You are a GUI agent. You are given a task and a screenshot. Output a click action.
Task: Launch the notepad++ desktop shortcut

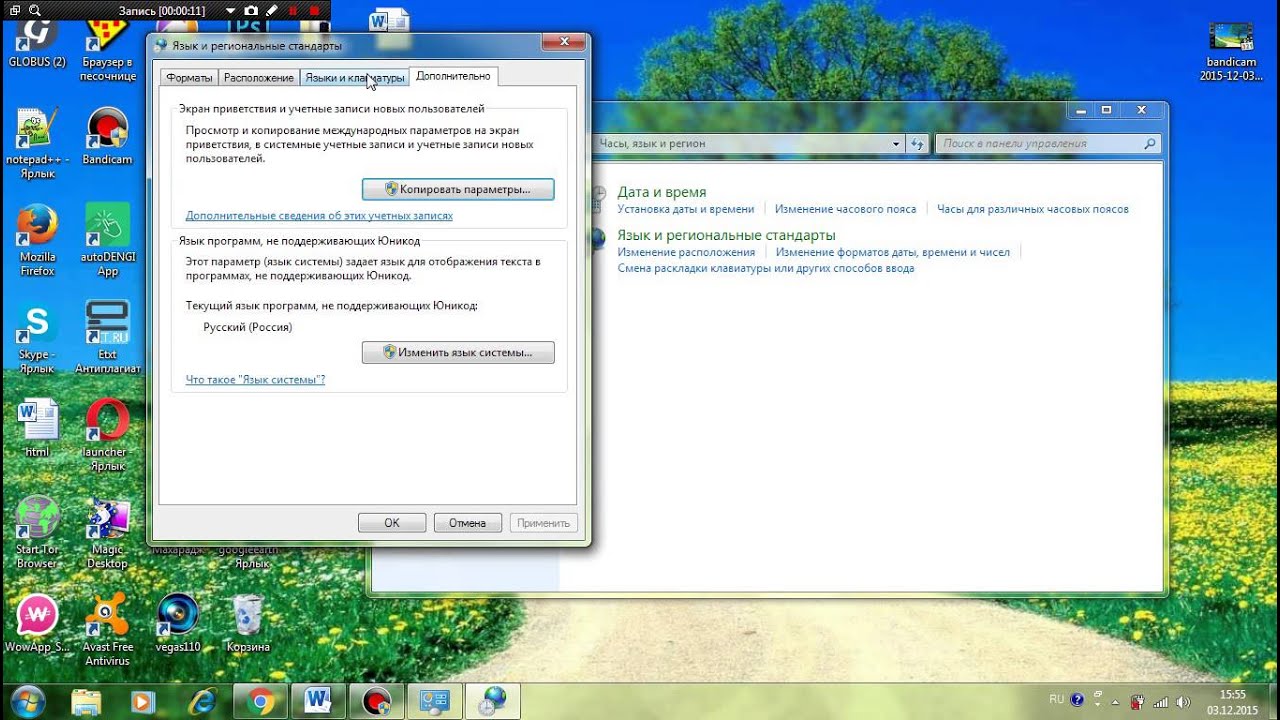point(37,144)
